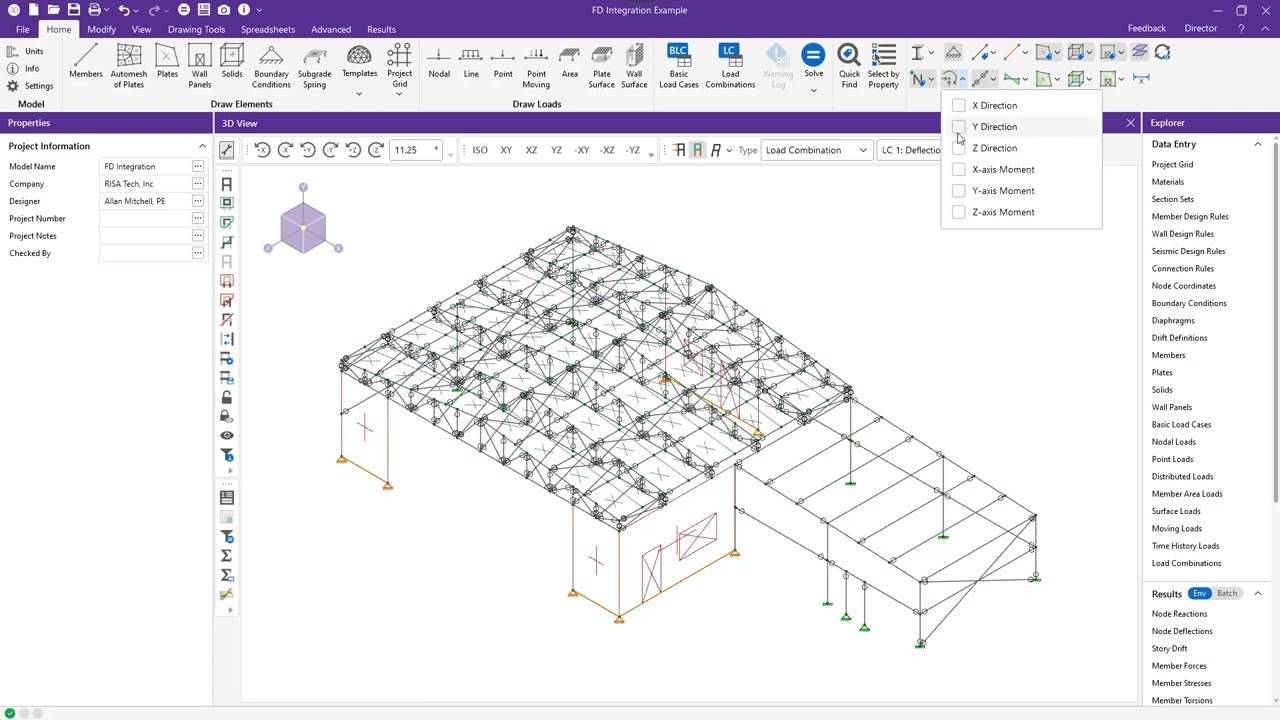Select the Members draw tool

(86, 62)
